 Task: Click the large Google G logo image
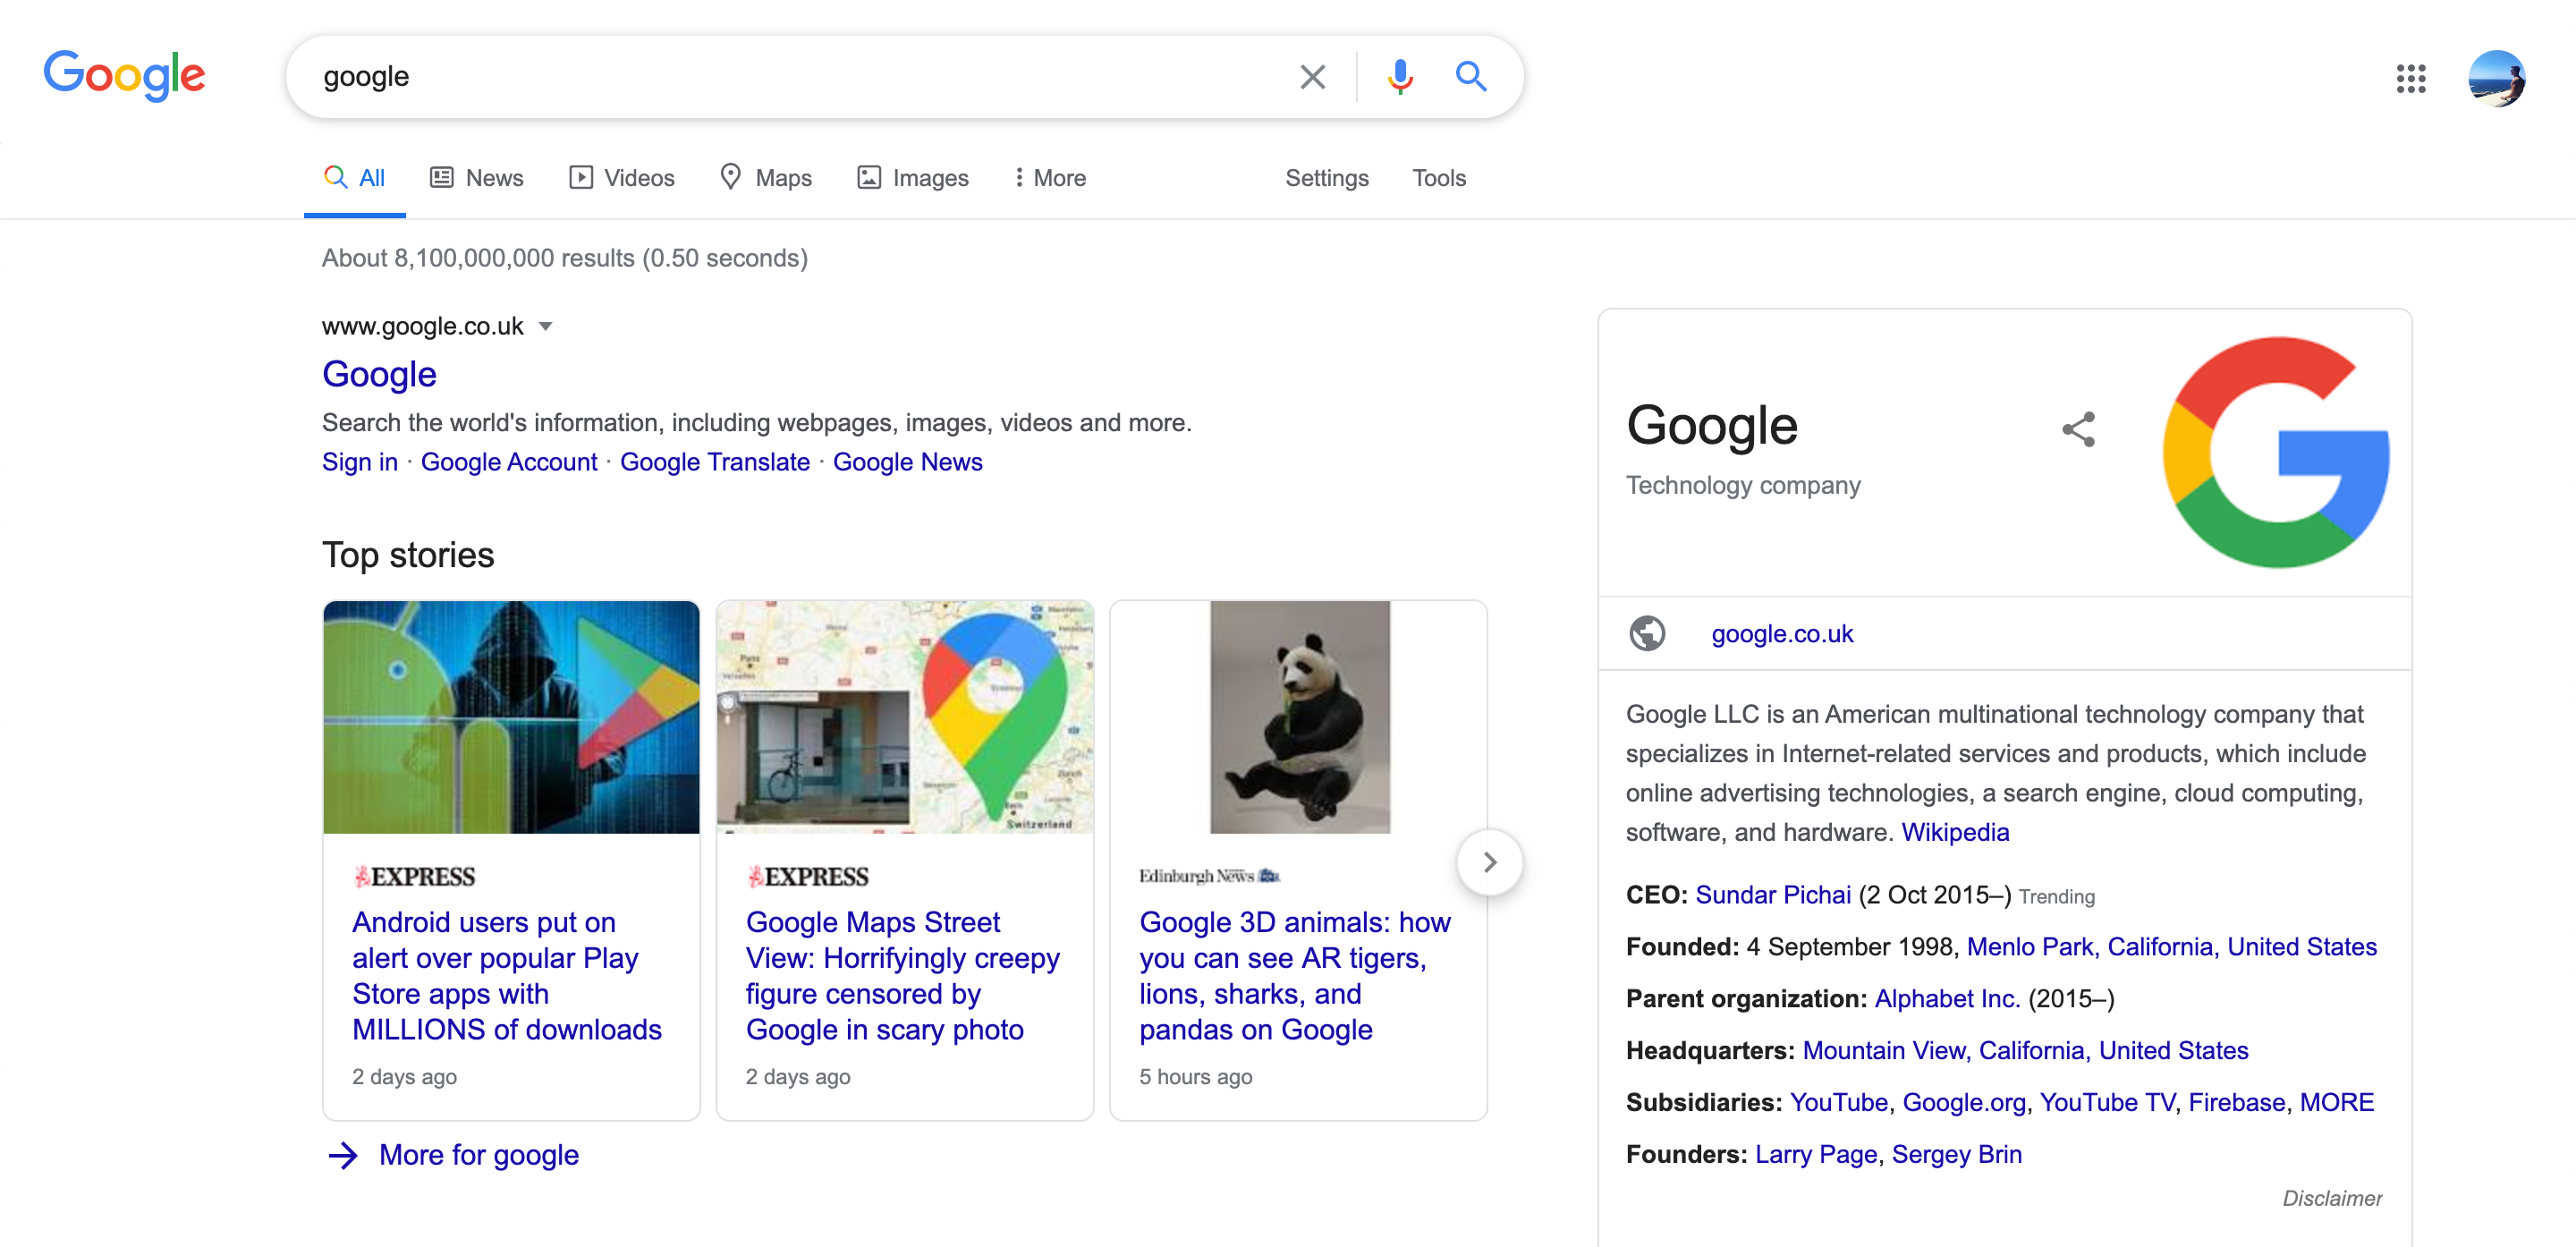tap(2276, 452)
